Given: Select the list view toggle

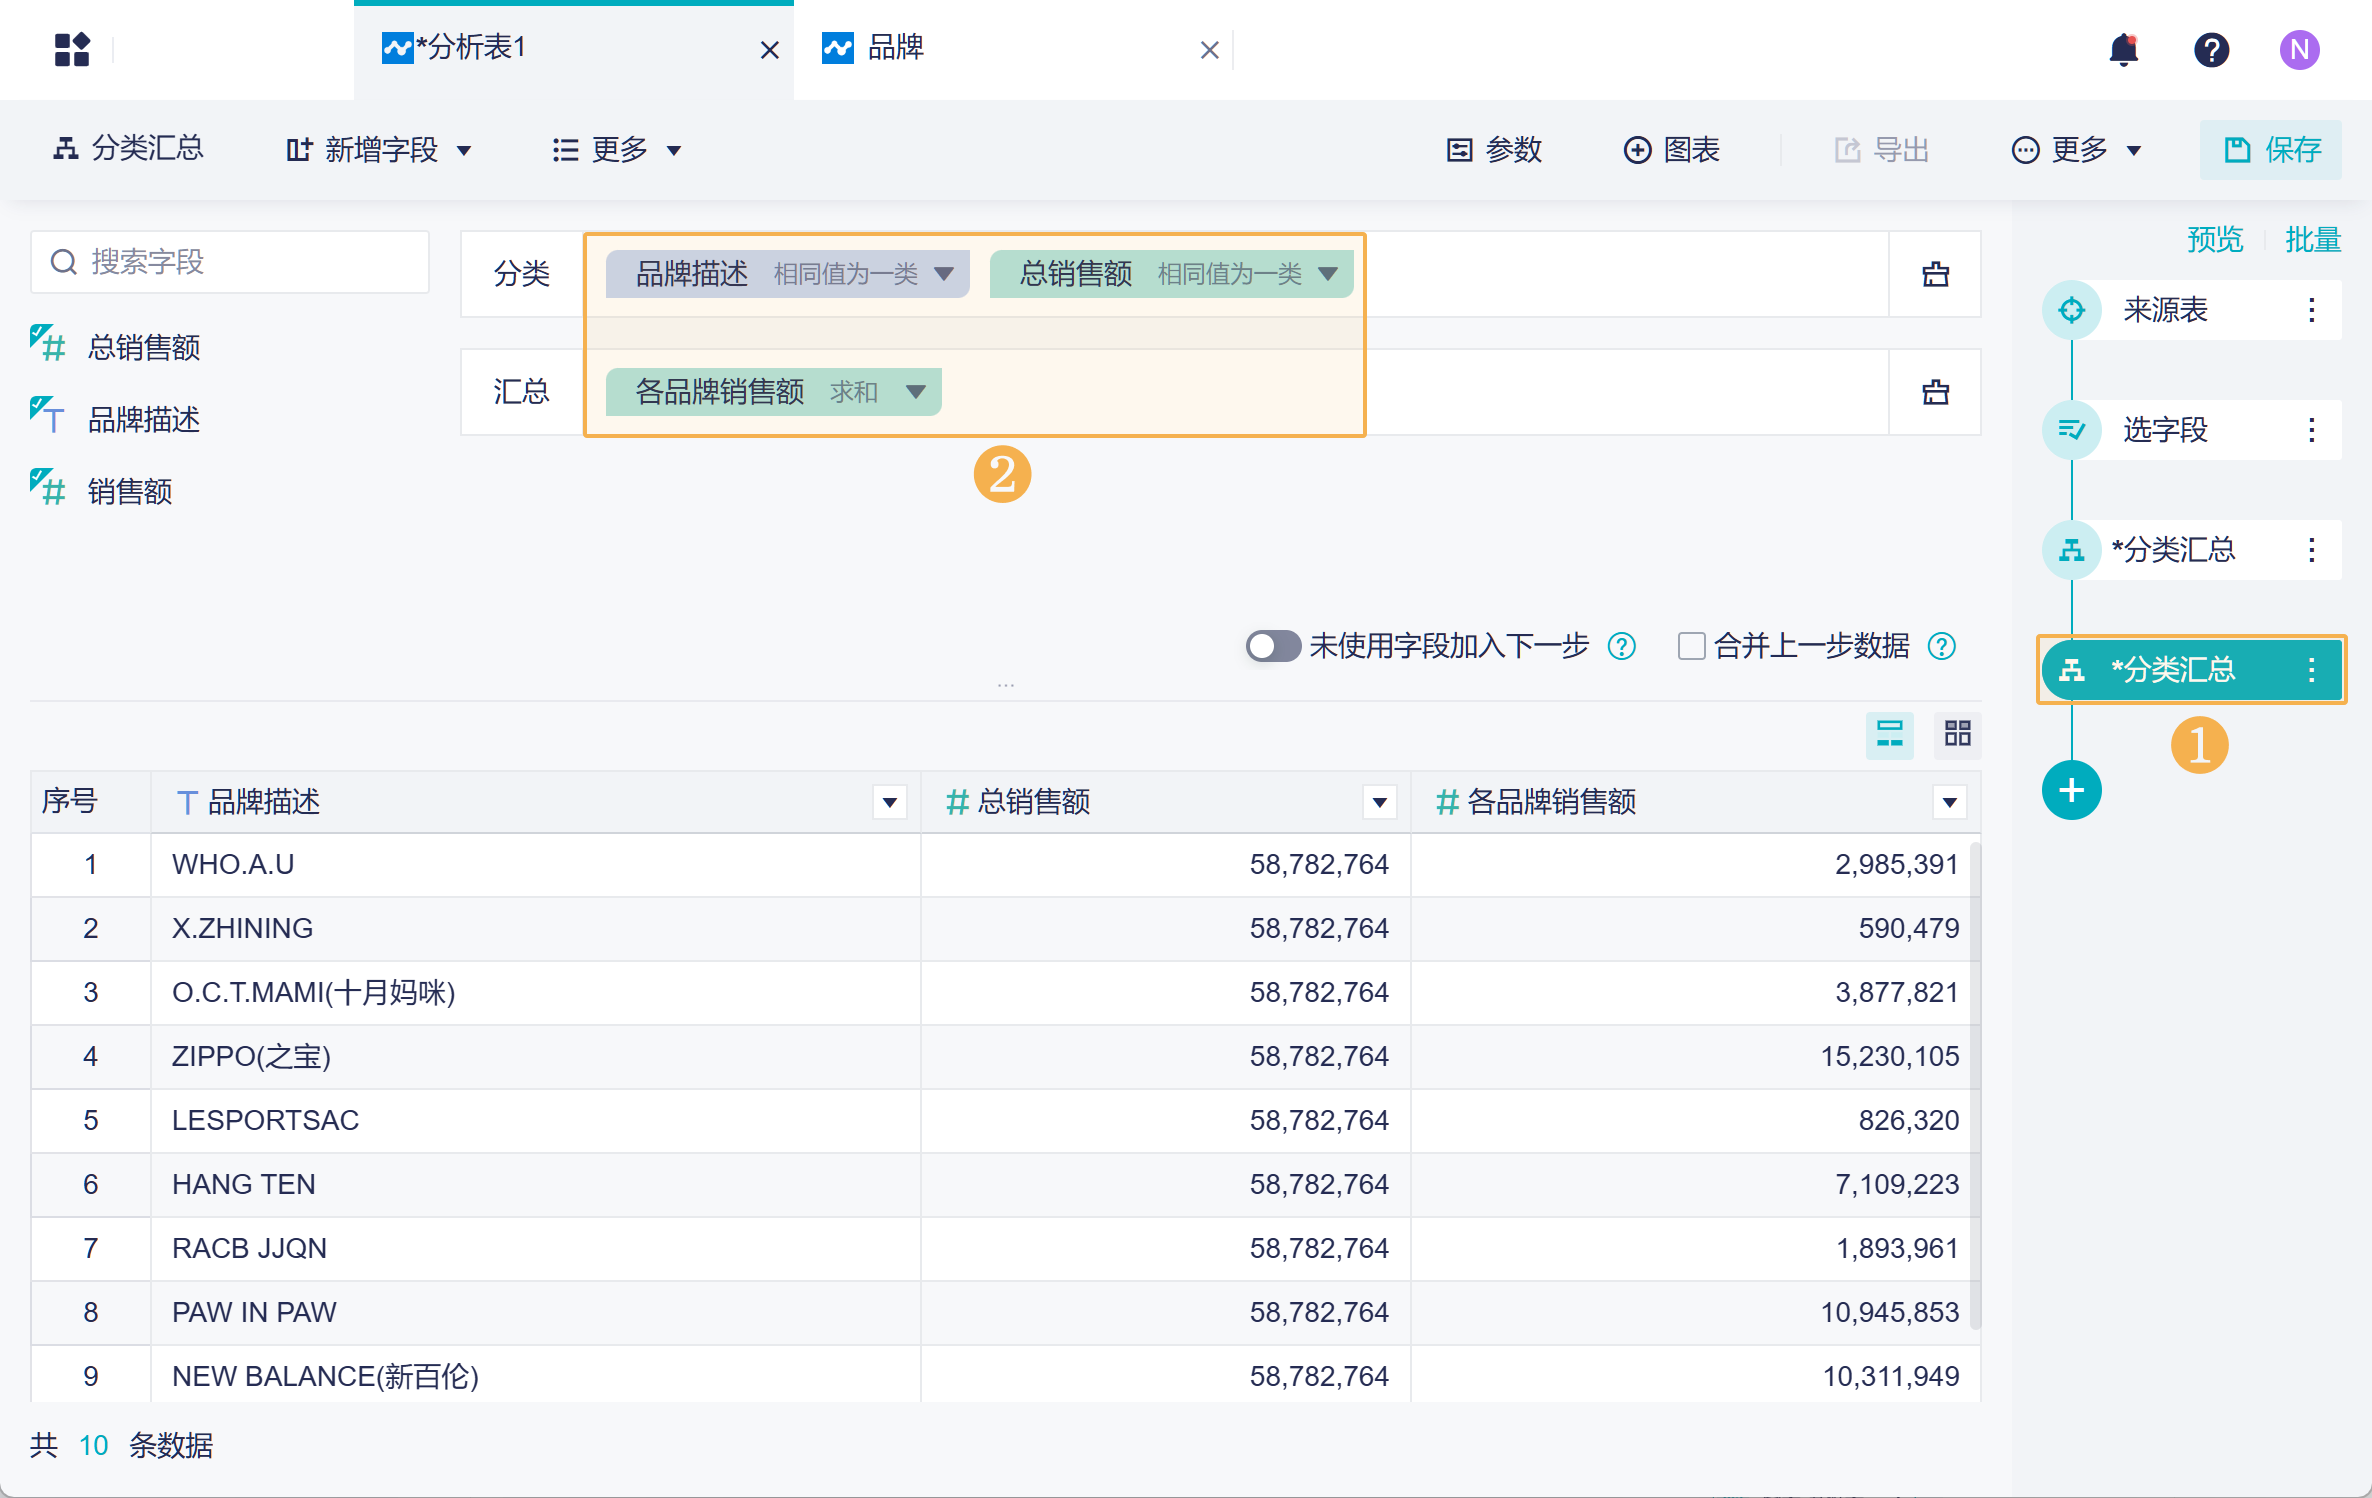Looking at the screenshot, I should click(x=1889, y=734).
